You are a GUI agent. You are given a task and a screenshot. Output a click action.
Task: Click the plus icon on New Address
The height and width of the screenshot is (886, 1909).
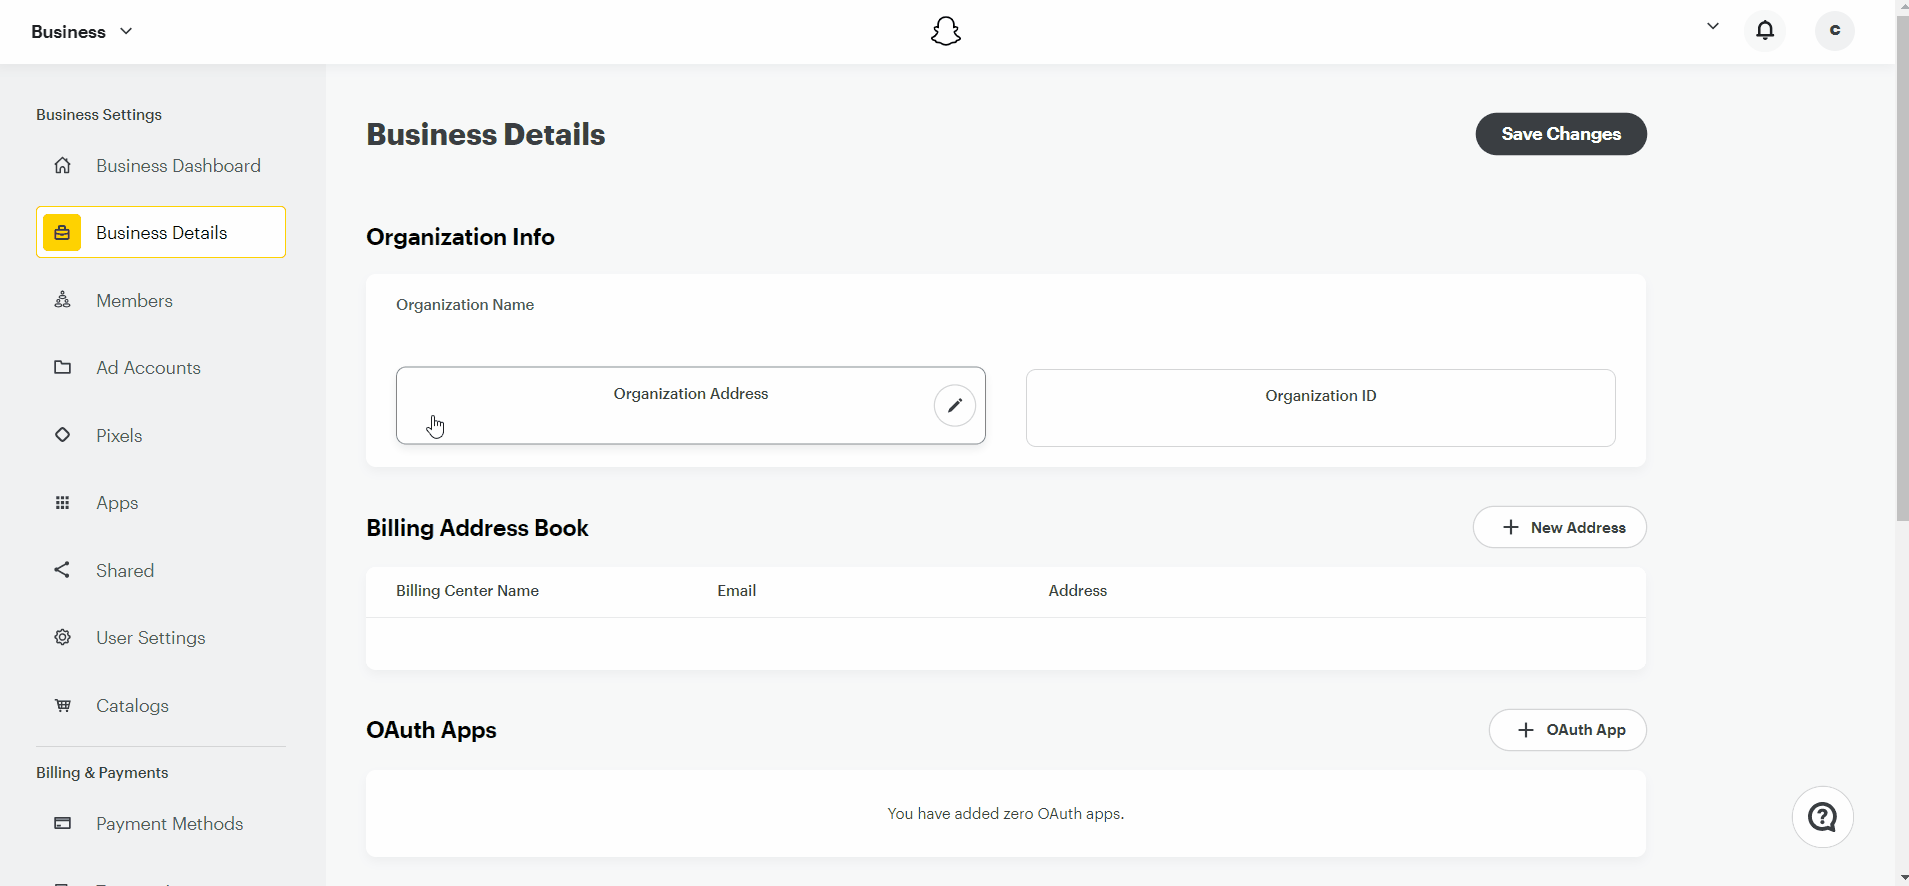click(x=1510, y=527)
